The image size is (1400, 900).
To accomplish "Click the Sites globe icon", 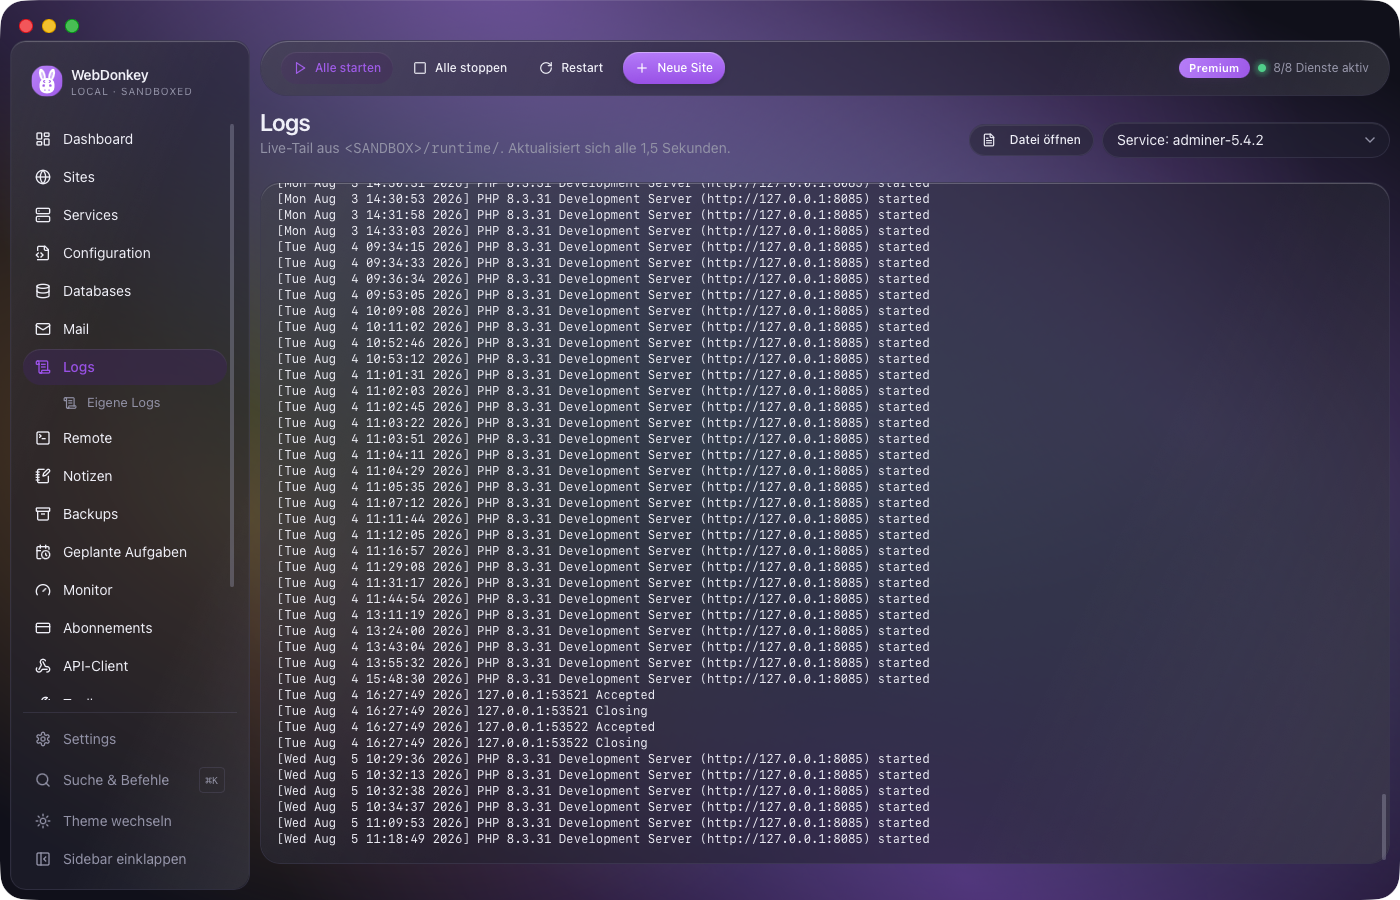I will tap(43, 177).
